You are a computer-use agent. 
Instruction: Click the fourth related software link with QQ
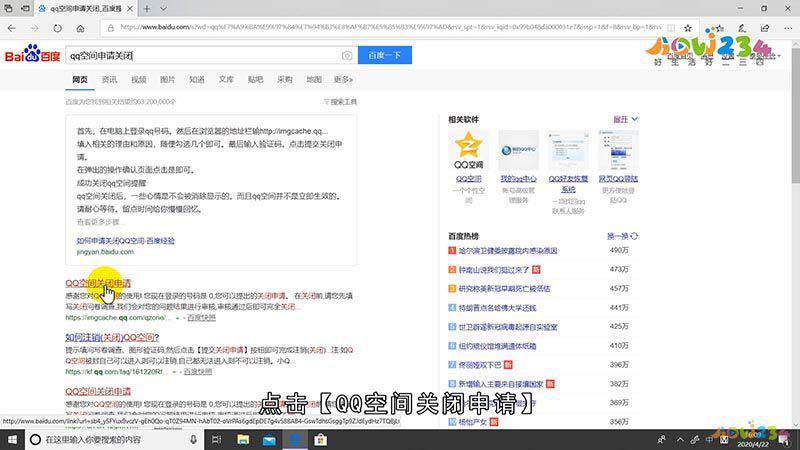(618, 179)
